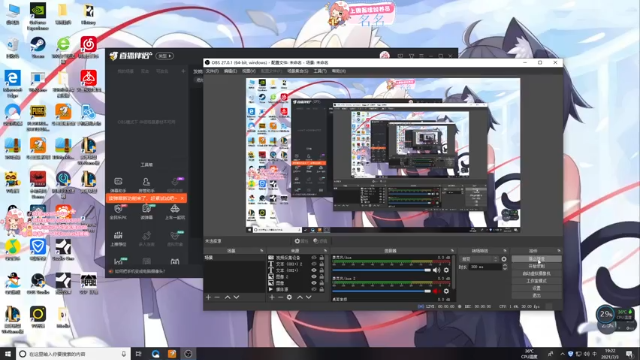
Task: Open transition properties gear in Scene Transitions
Action: (504, 259)
